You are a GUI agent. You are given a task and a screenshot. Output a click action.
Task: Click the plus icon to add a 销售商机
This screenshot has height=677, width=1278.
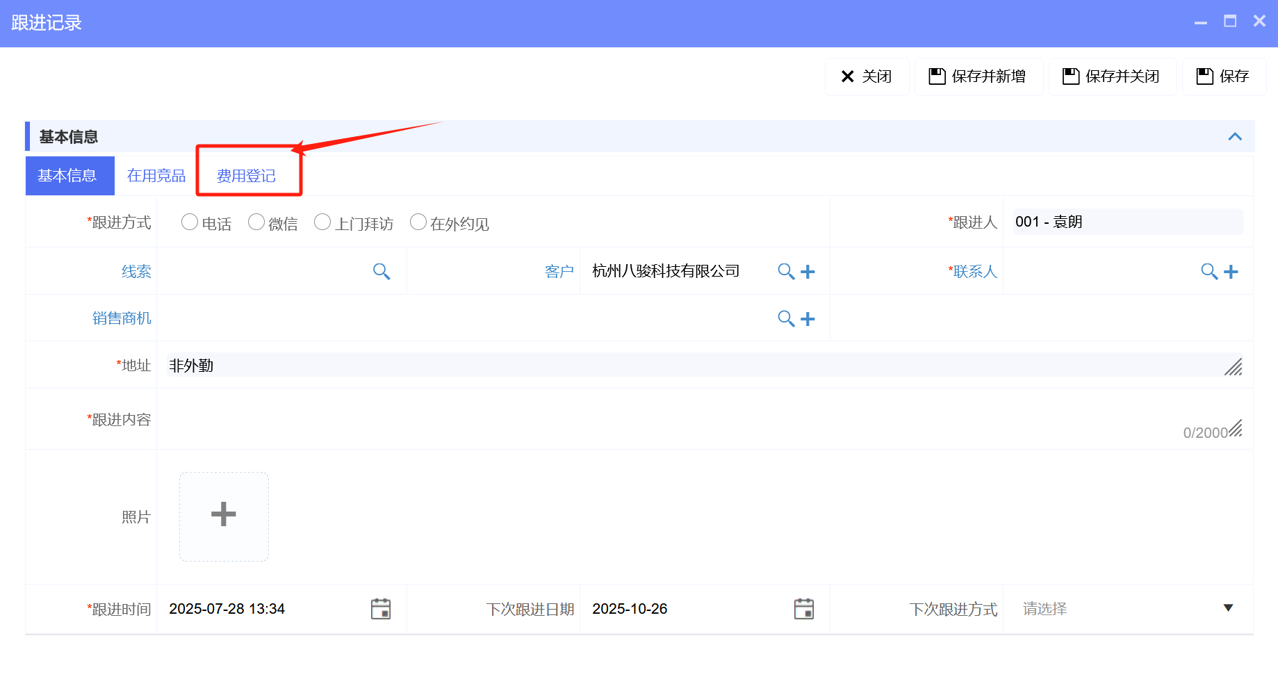pyautogui.click(x=805, y=318)
